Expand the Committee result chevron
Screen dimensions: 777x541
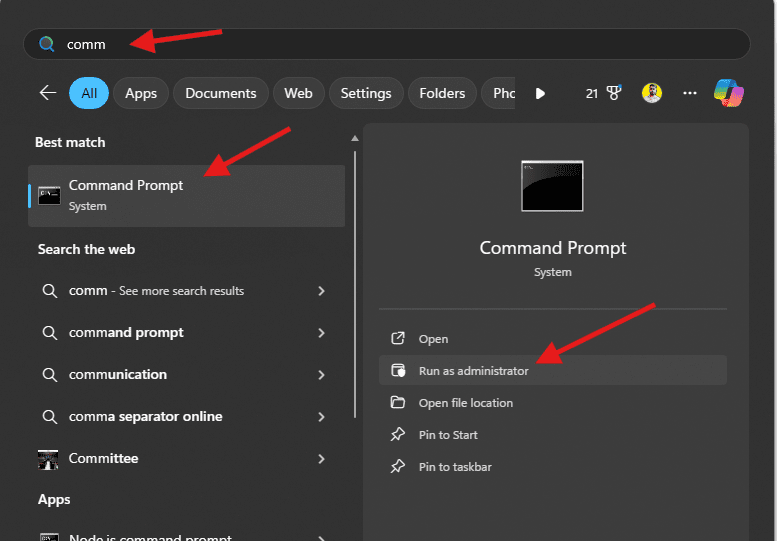(x=321, y=459)
